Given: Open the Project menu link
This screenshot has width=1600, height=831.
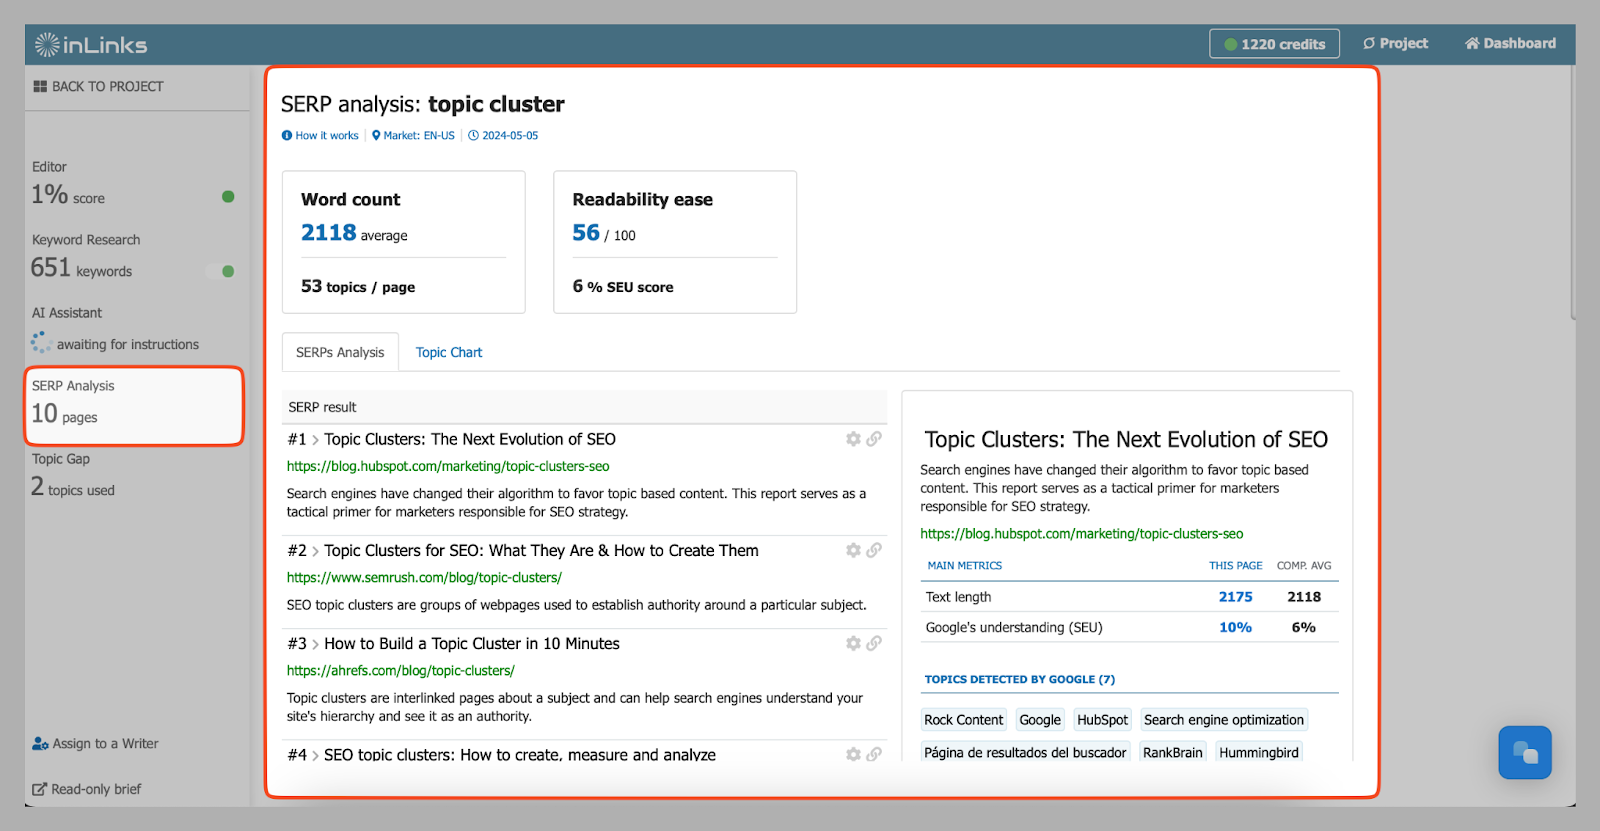Looking at the screenshot, I should pos(1395,43).
